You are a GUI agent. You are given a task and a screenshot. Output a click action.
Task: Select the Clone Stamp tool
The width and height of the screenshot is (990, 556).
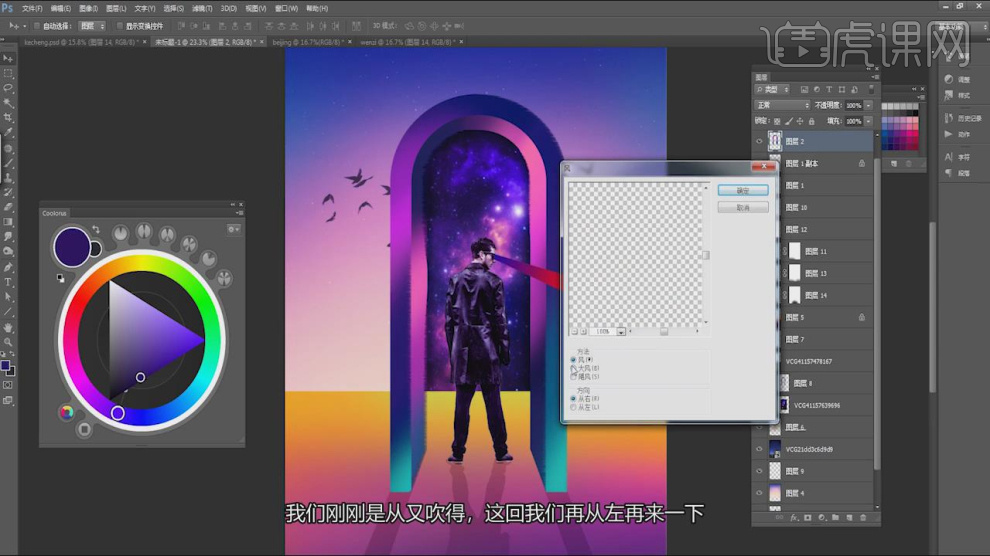8,177
